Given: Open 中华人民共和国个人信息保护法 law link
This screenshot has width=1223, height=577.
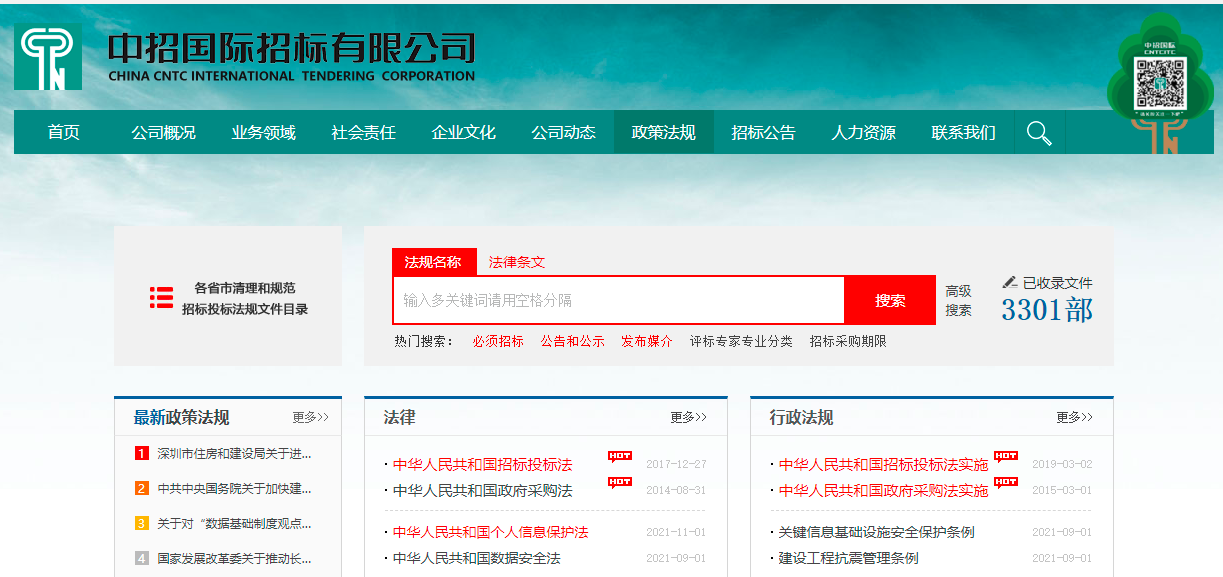Looking at the screenshot, I should click(490, 532).
